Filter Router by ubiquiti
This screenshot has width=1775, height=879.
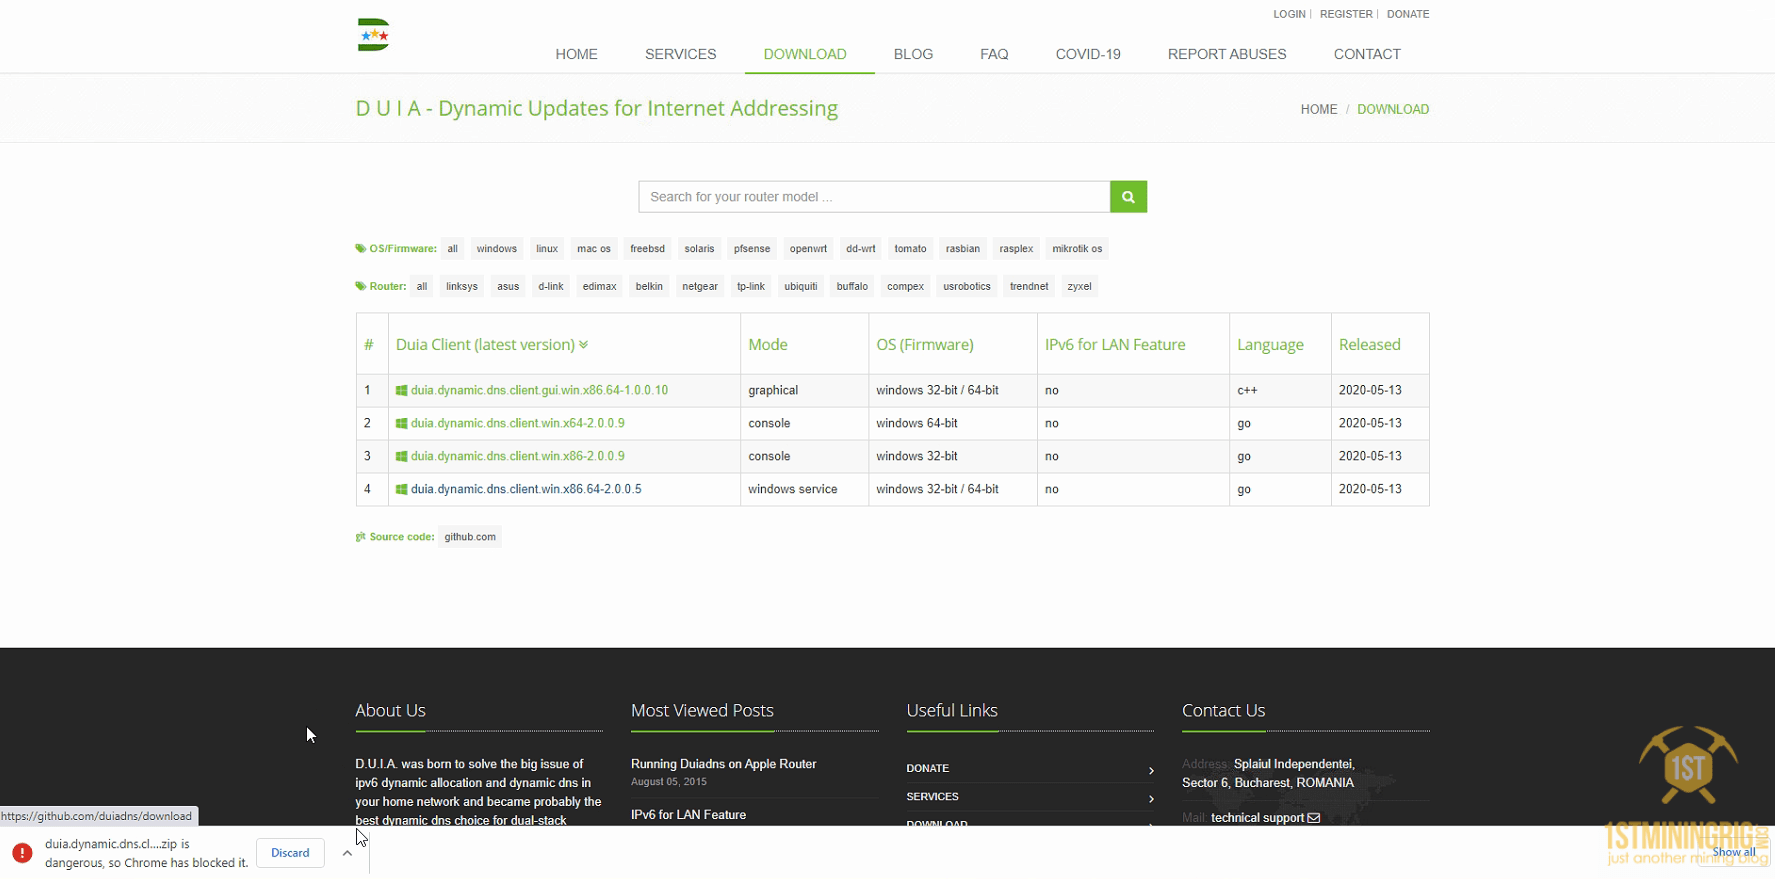pyautogui.click(x=801, y=287)
